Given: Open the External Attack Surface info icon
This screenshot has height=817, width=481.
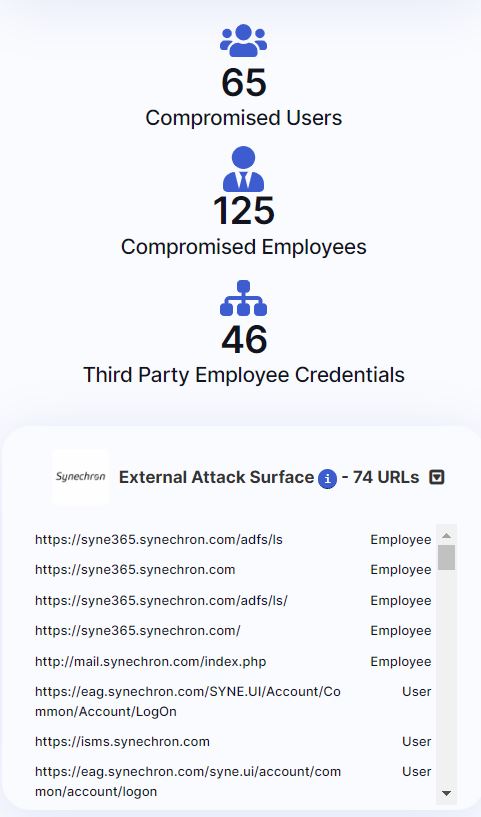Looking at the screenshot, I should (x=327, y=478).
